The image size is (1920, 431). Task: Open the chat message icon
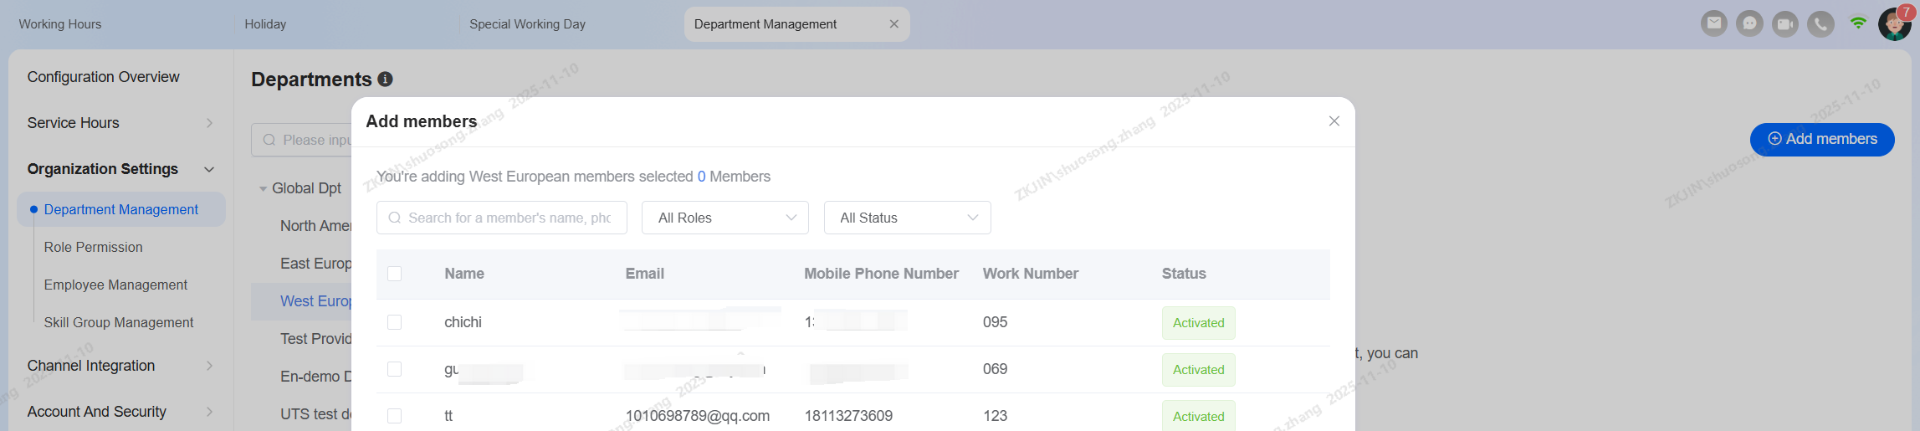1749,23
